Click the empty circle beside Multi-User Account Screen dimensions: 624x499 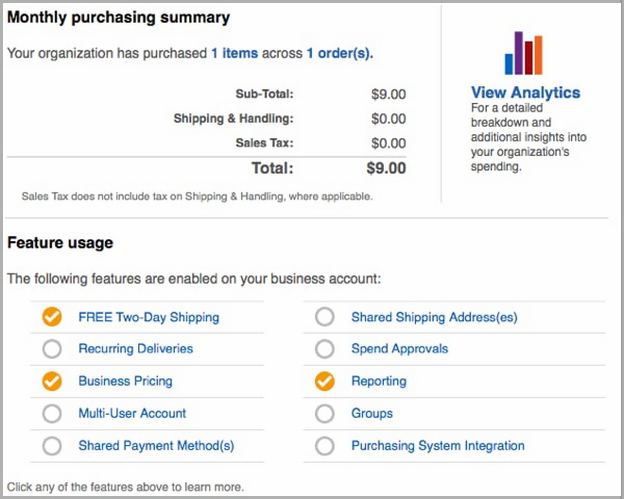pos(52,413)
